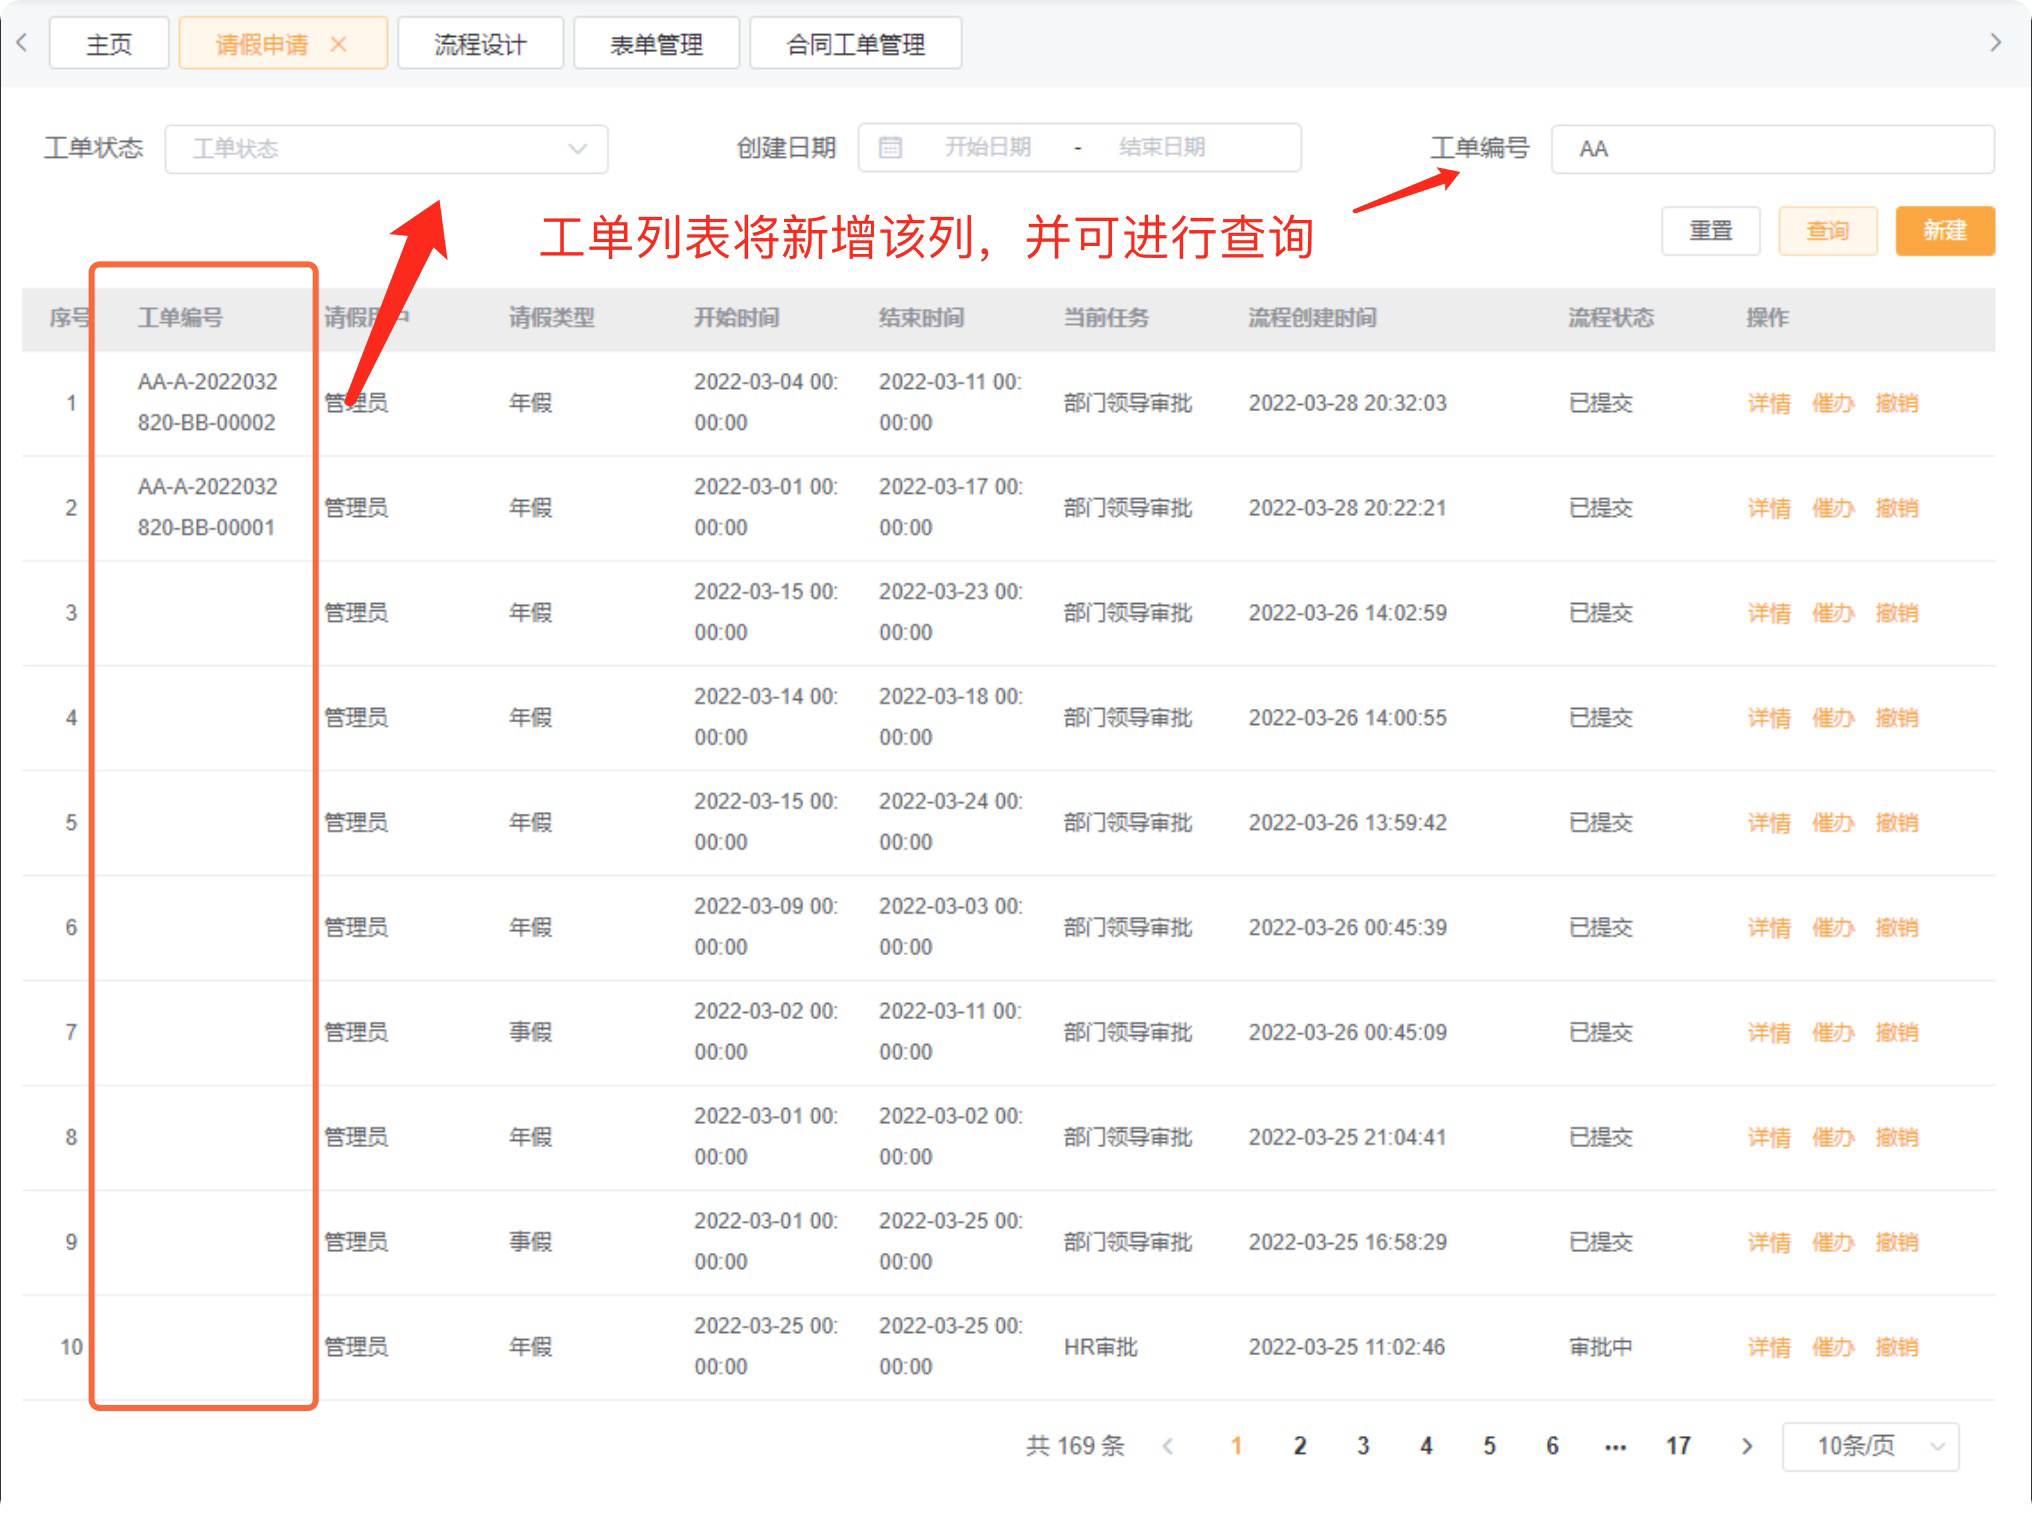Open 详情 link for row 1
Screen dimensions: 2032x1520
point(1768,403)
